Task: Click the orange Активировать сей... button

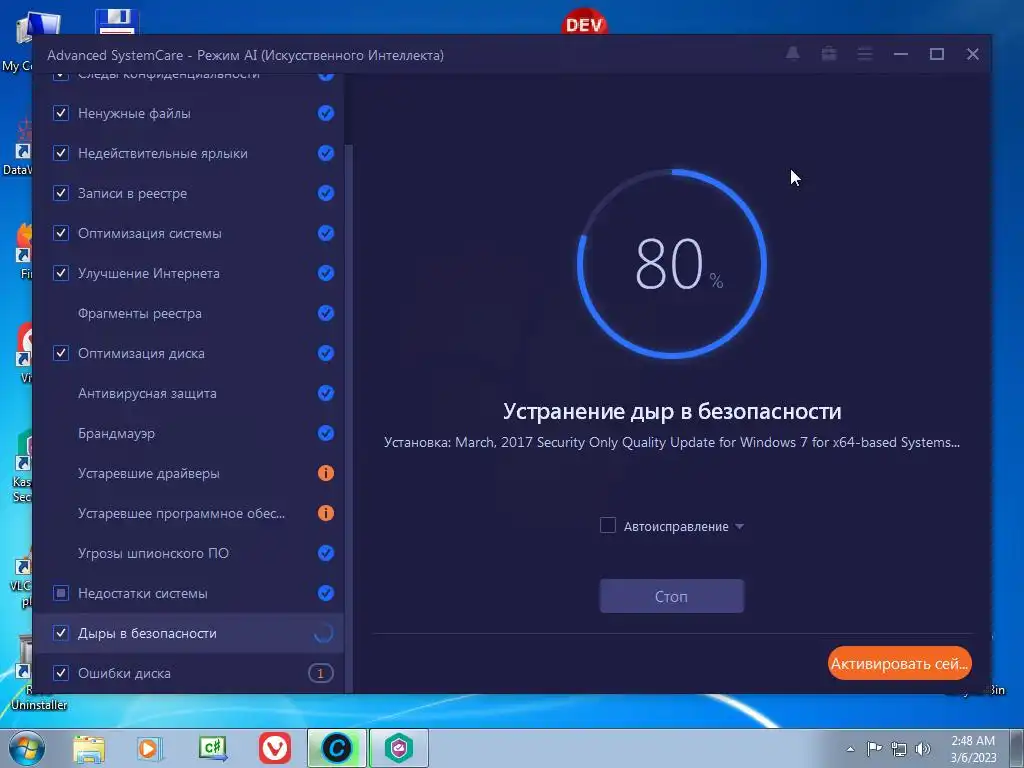Action: (900, 664)
